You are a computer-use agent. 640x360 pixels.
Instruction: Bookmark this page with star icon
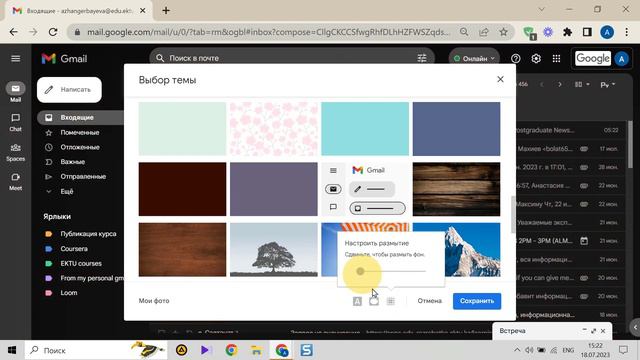tap(504, 32)
